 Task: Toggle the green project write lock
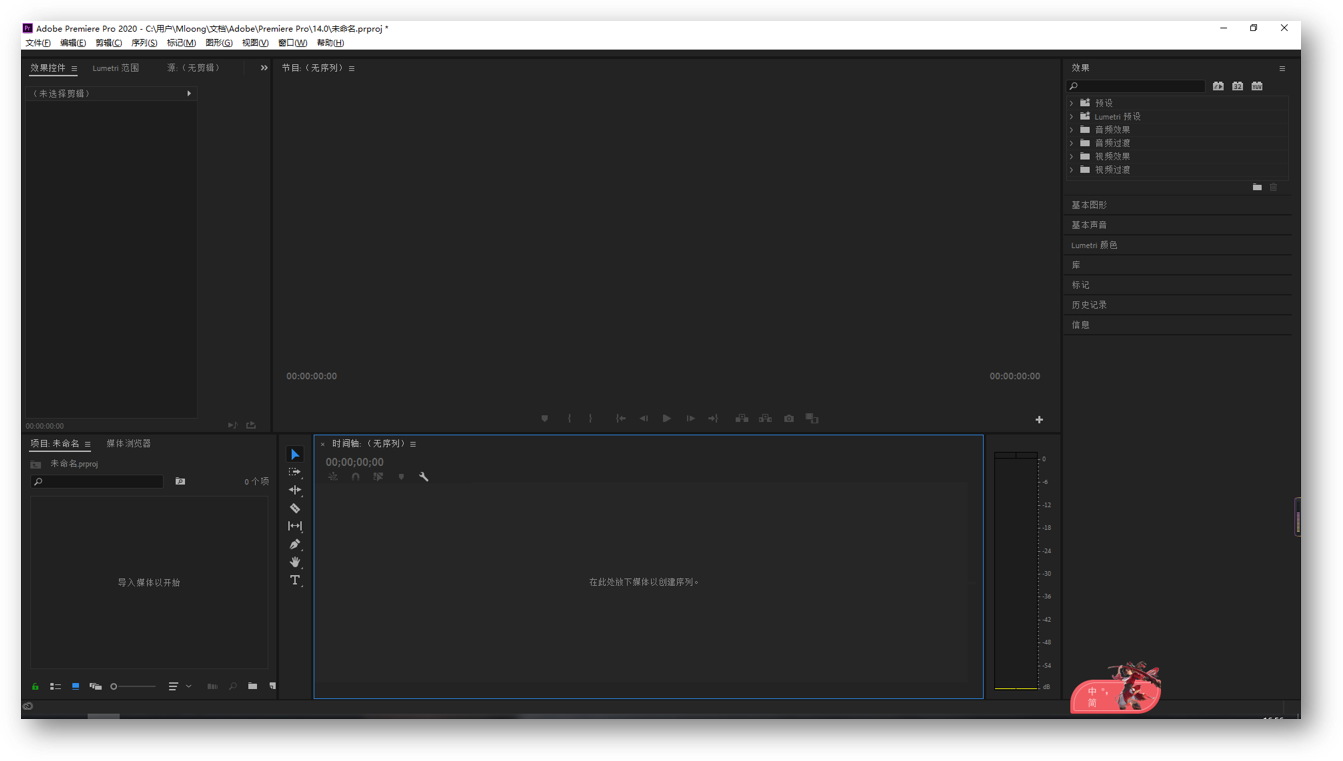click(35, 686)
